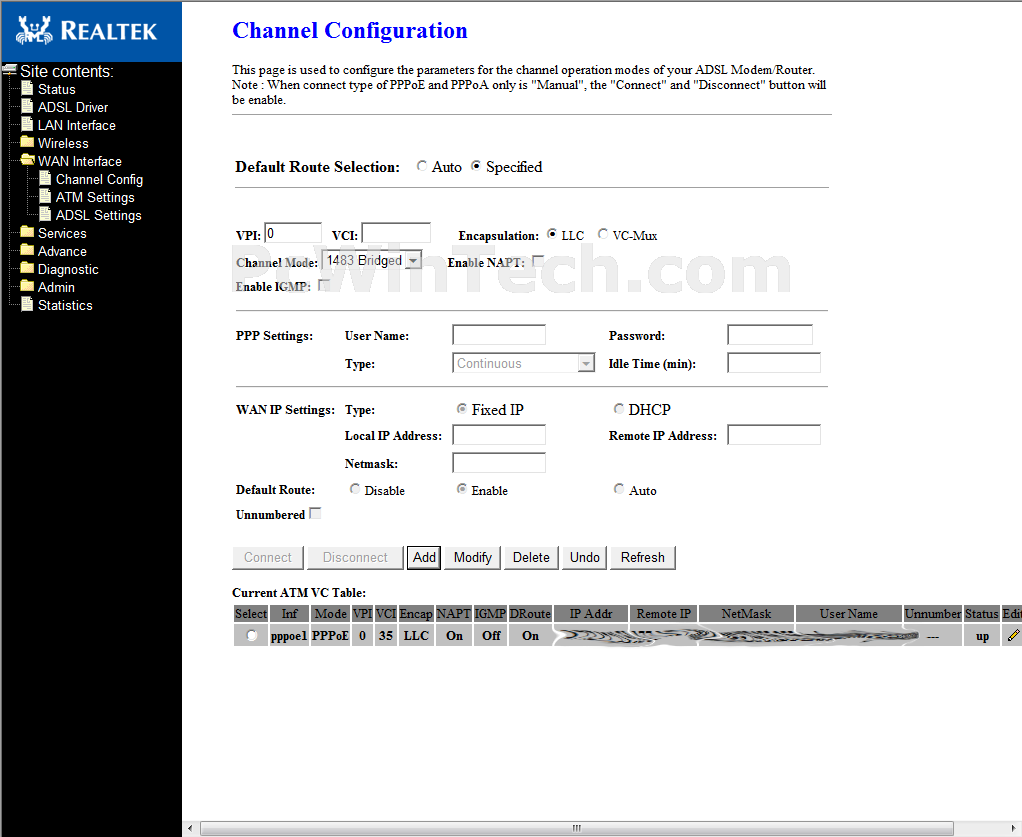
Task: Click the ADSL Driver page icon
Action: 27,106
